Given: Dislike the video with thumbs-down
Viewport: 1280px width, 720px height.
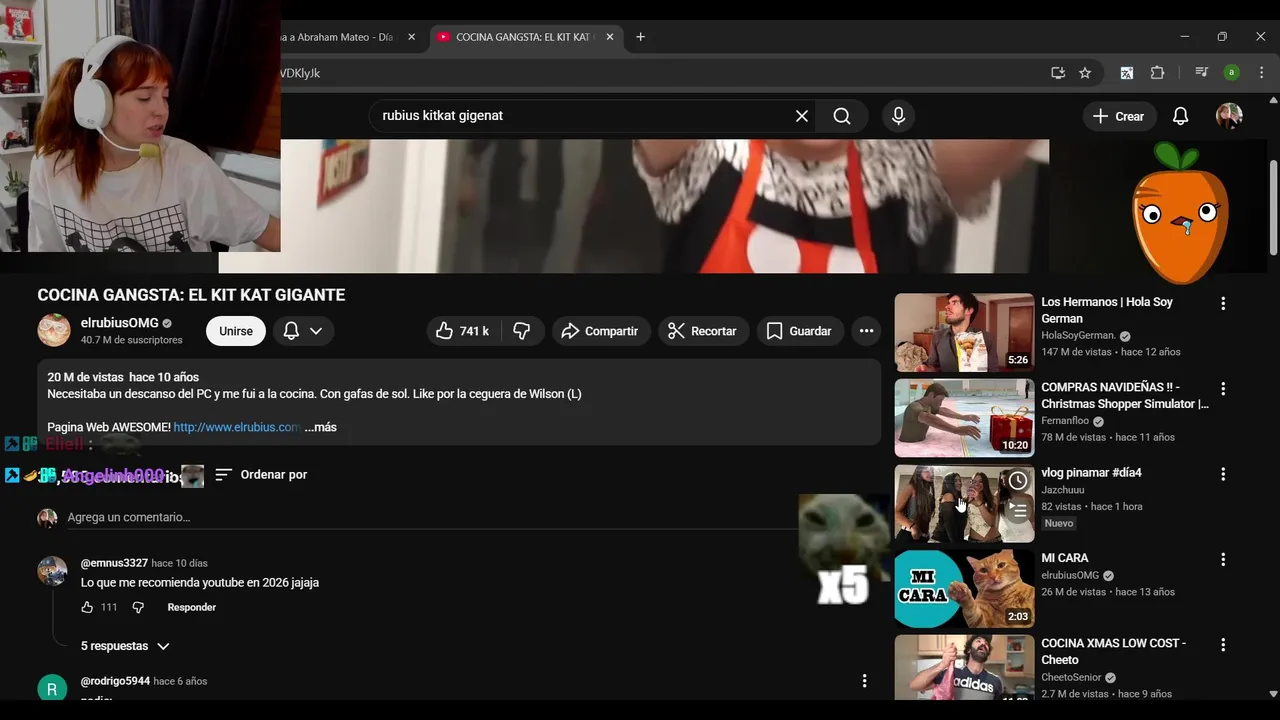Looking at the screenshot, I should (x=522, y=331).
